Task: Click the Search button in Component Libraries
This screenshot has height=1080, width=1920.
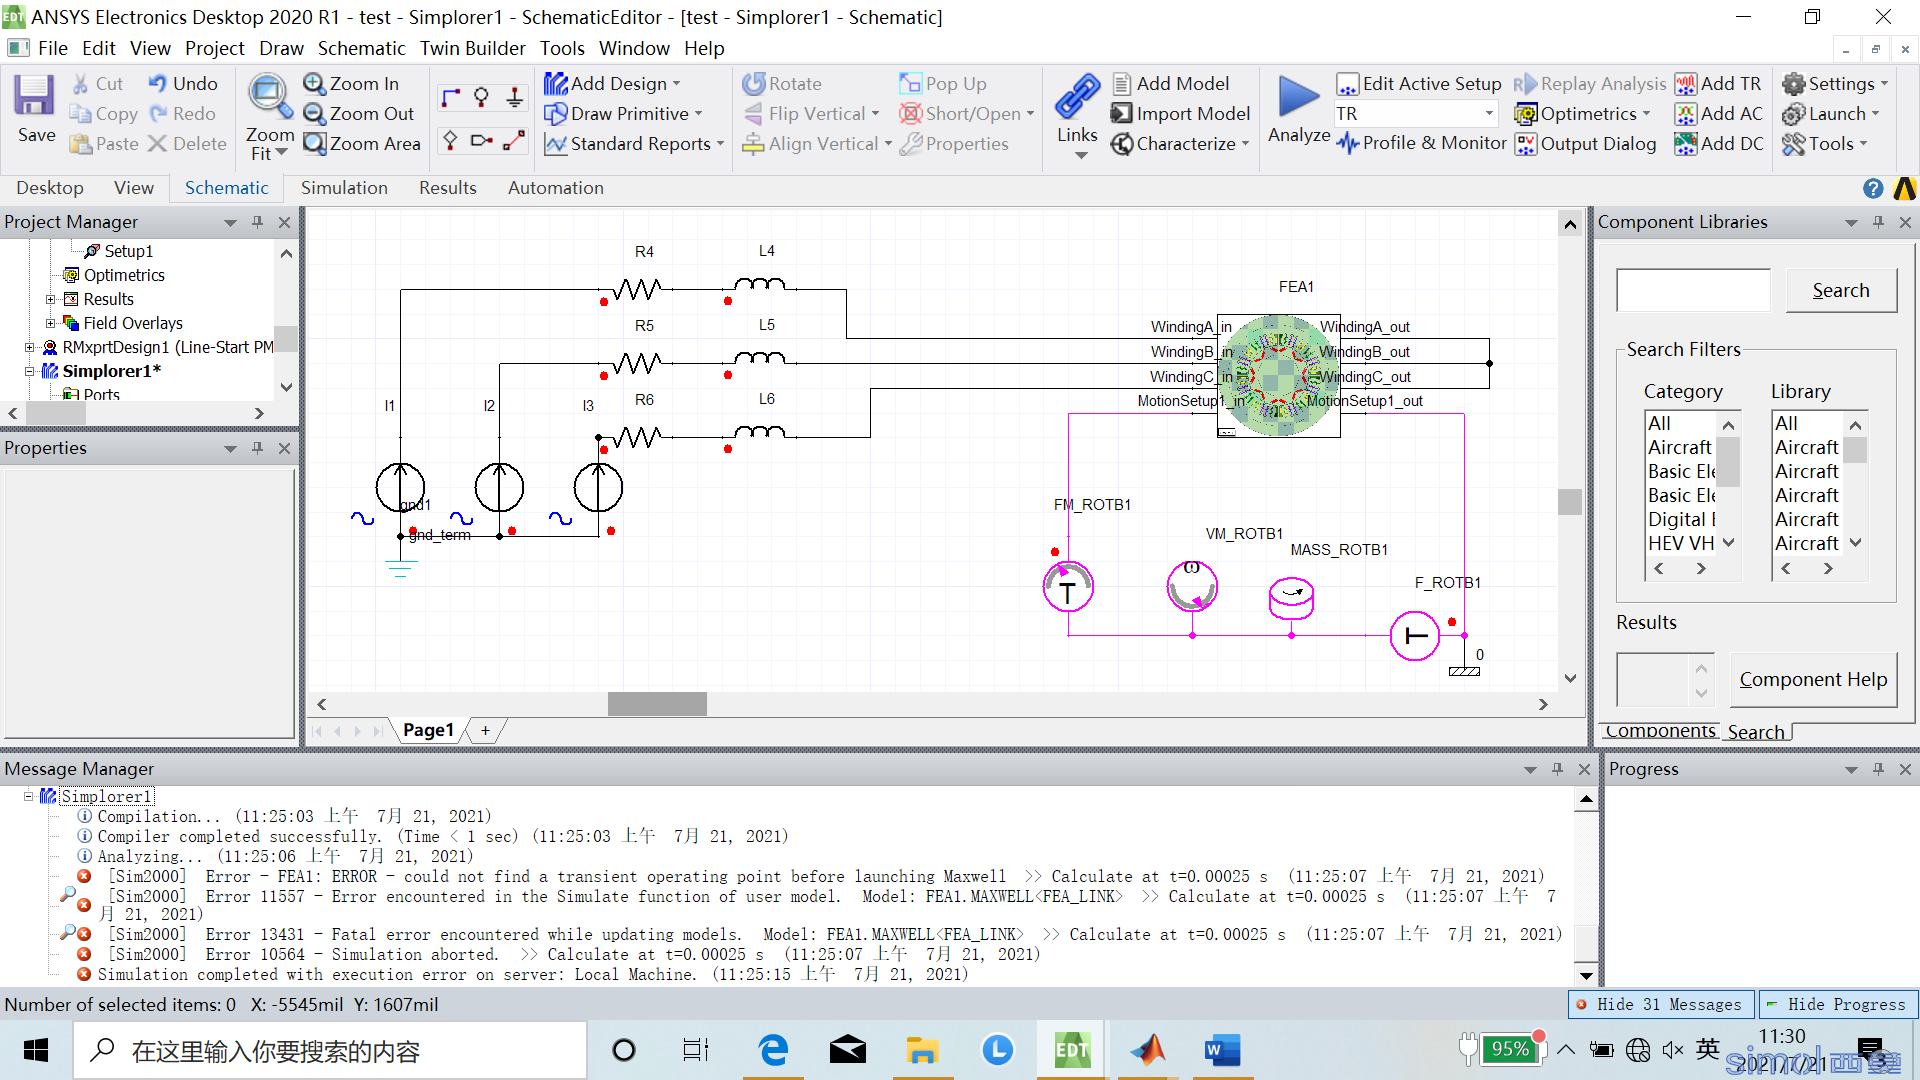Action: point(1841,290)
